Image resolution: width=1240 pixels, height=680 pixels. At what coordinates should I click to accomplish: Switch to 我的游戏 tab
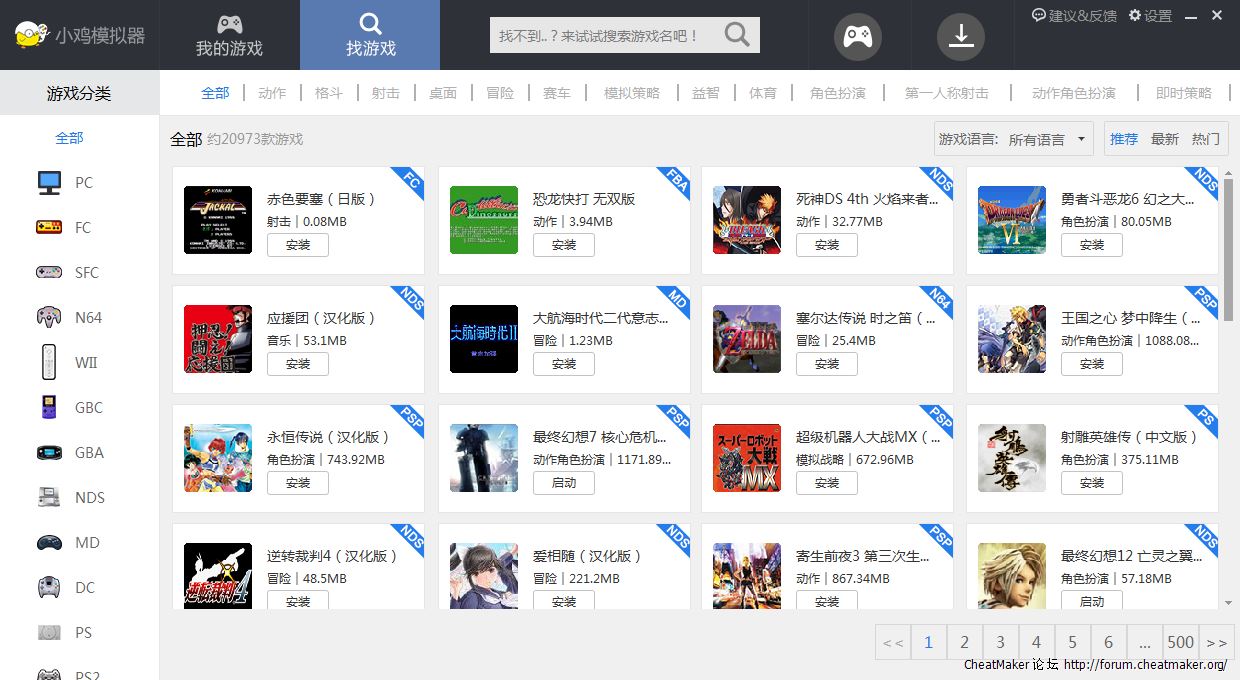[x=229, y=35]
